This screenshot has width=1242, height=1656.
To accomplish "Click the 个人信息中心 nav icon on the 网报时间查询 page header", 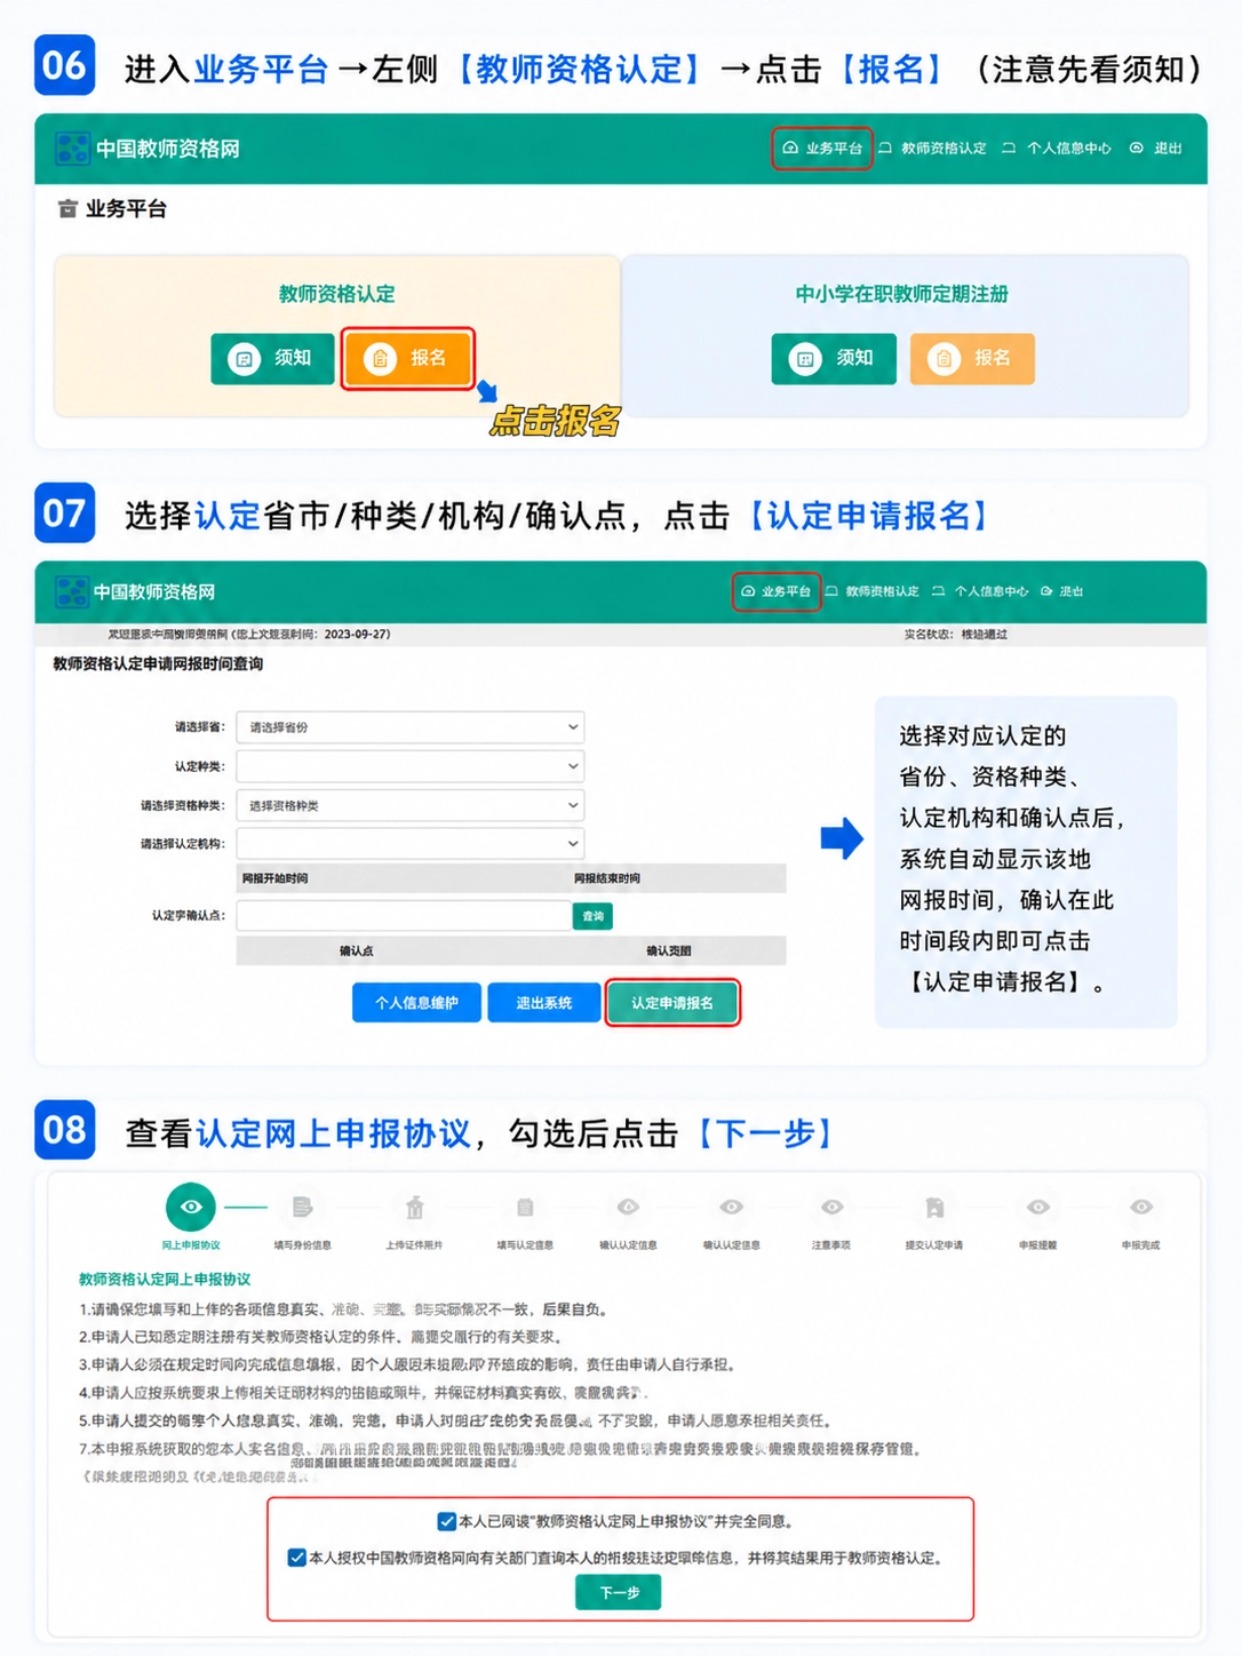I will (938, 592).
